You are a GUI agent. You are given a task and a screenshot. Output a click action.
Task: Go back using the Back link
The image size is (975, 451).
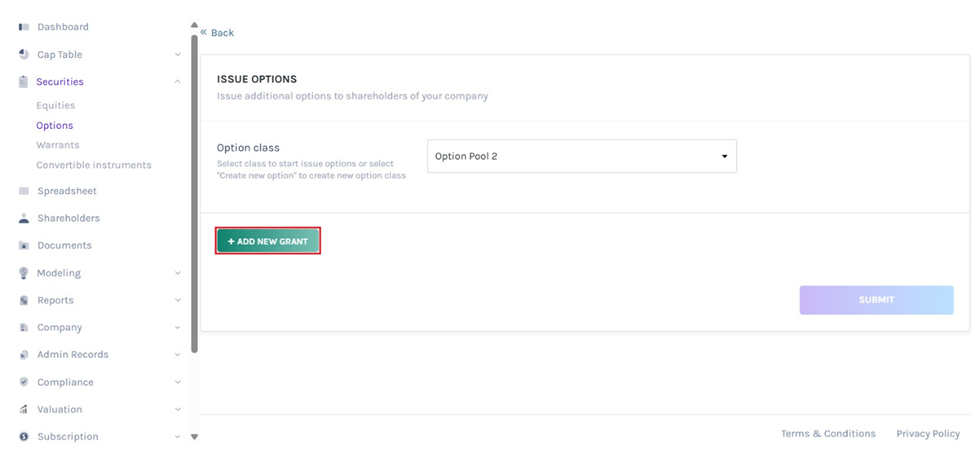(218, 33)
